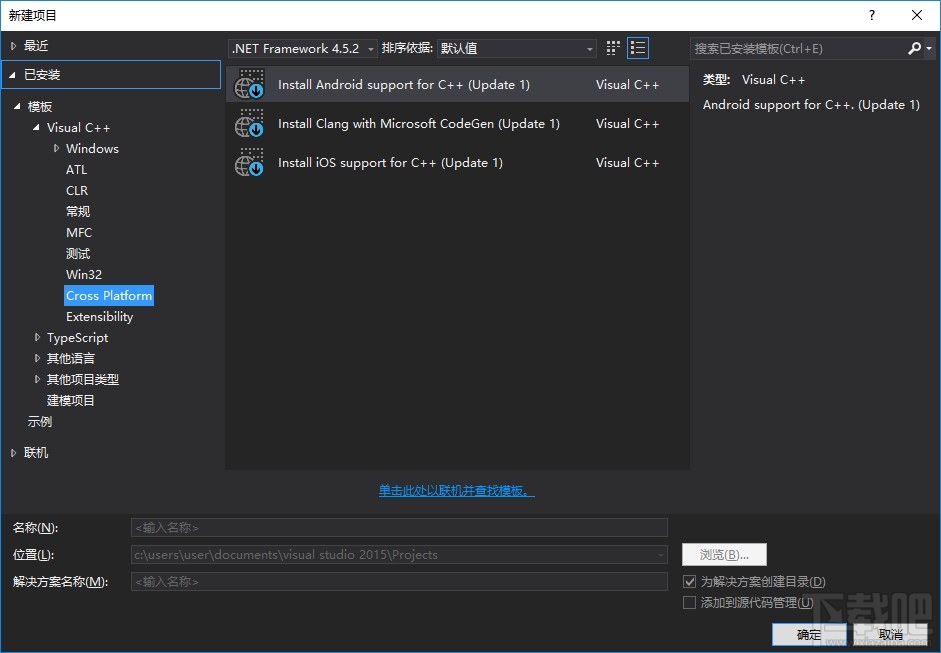Select Extensibility in the template tree
This screenshot has width=941, height=653.
point(99,317)
